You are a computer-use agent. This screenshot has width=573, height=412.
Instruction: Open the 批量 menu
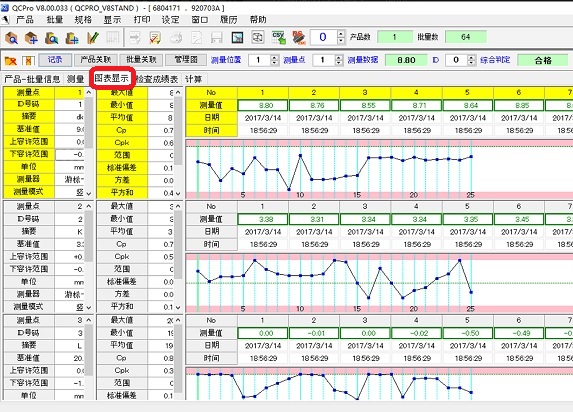tap(55, 20)
